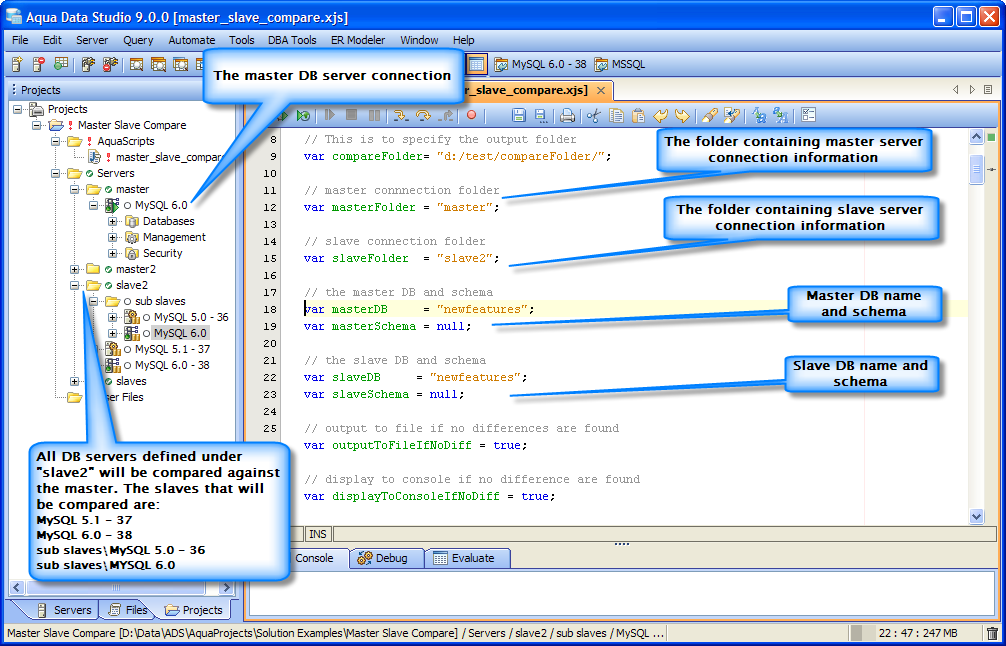Switch to the Servers panel tab
Image resolution: width=1006 pixels, height=646 pixels.
(x=65, y=610)
